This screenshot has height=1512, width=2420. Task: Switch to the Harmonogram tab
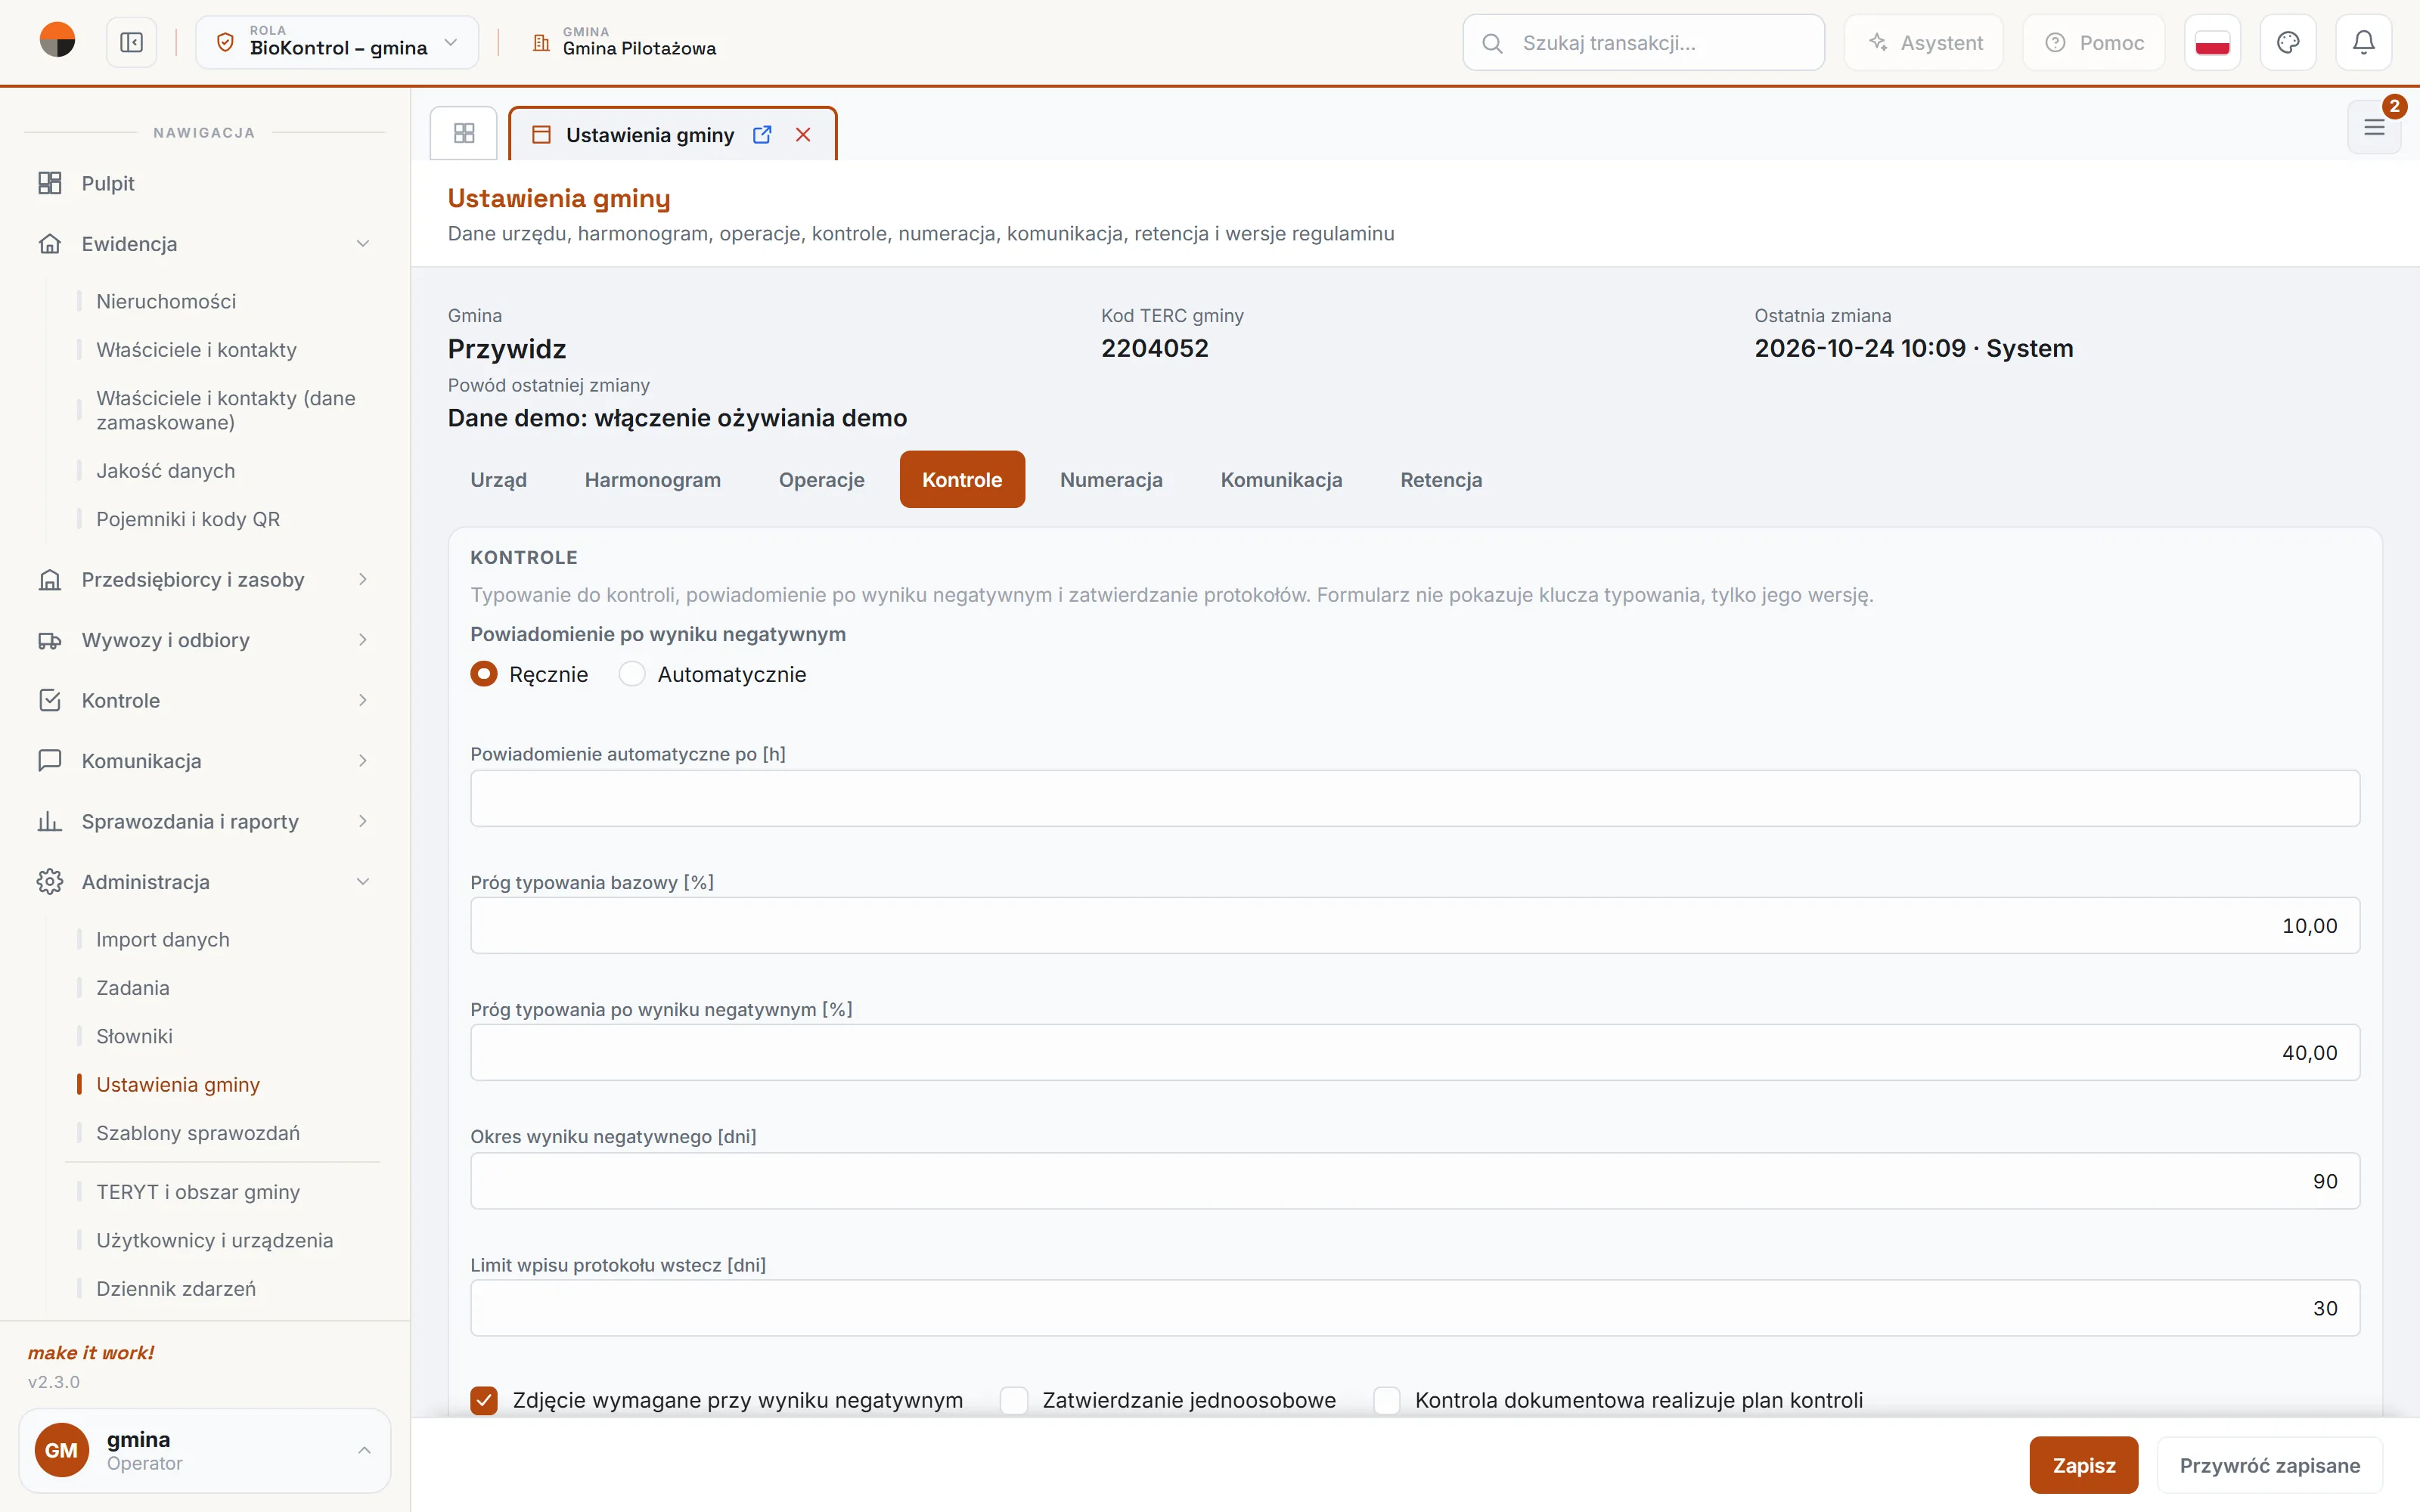point(652,480)
